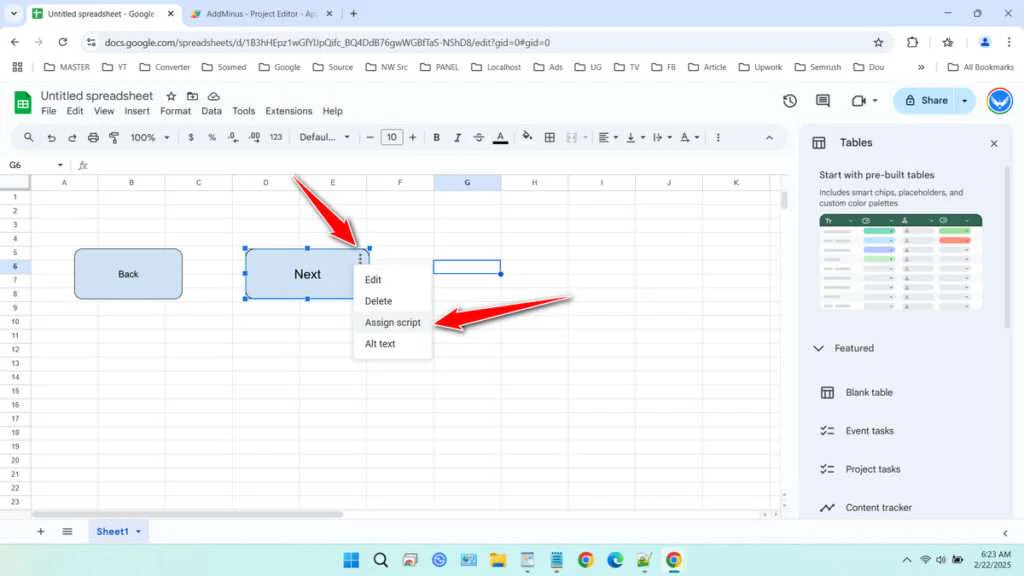Choose Assign script from the context menu

click(x=392, y=322)
